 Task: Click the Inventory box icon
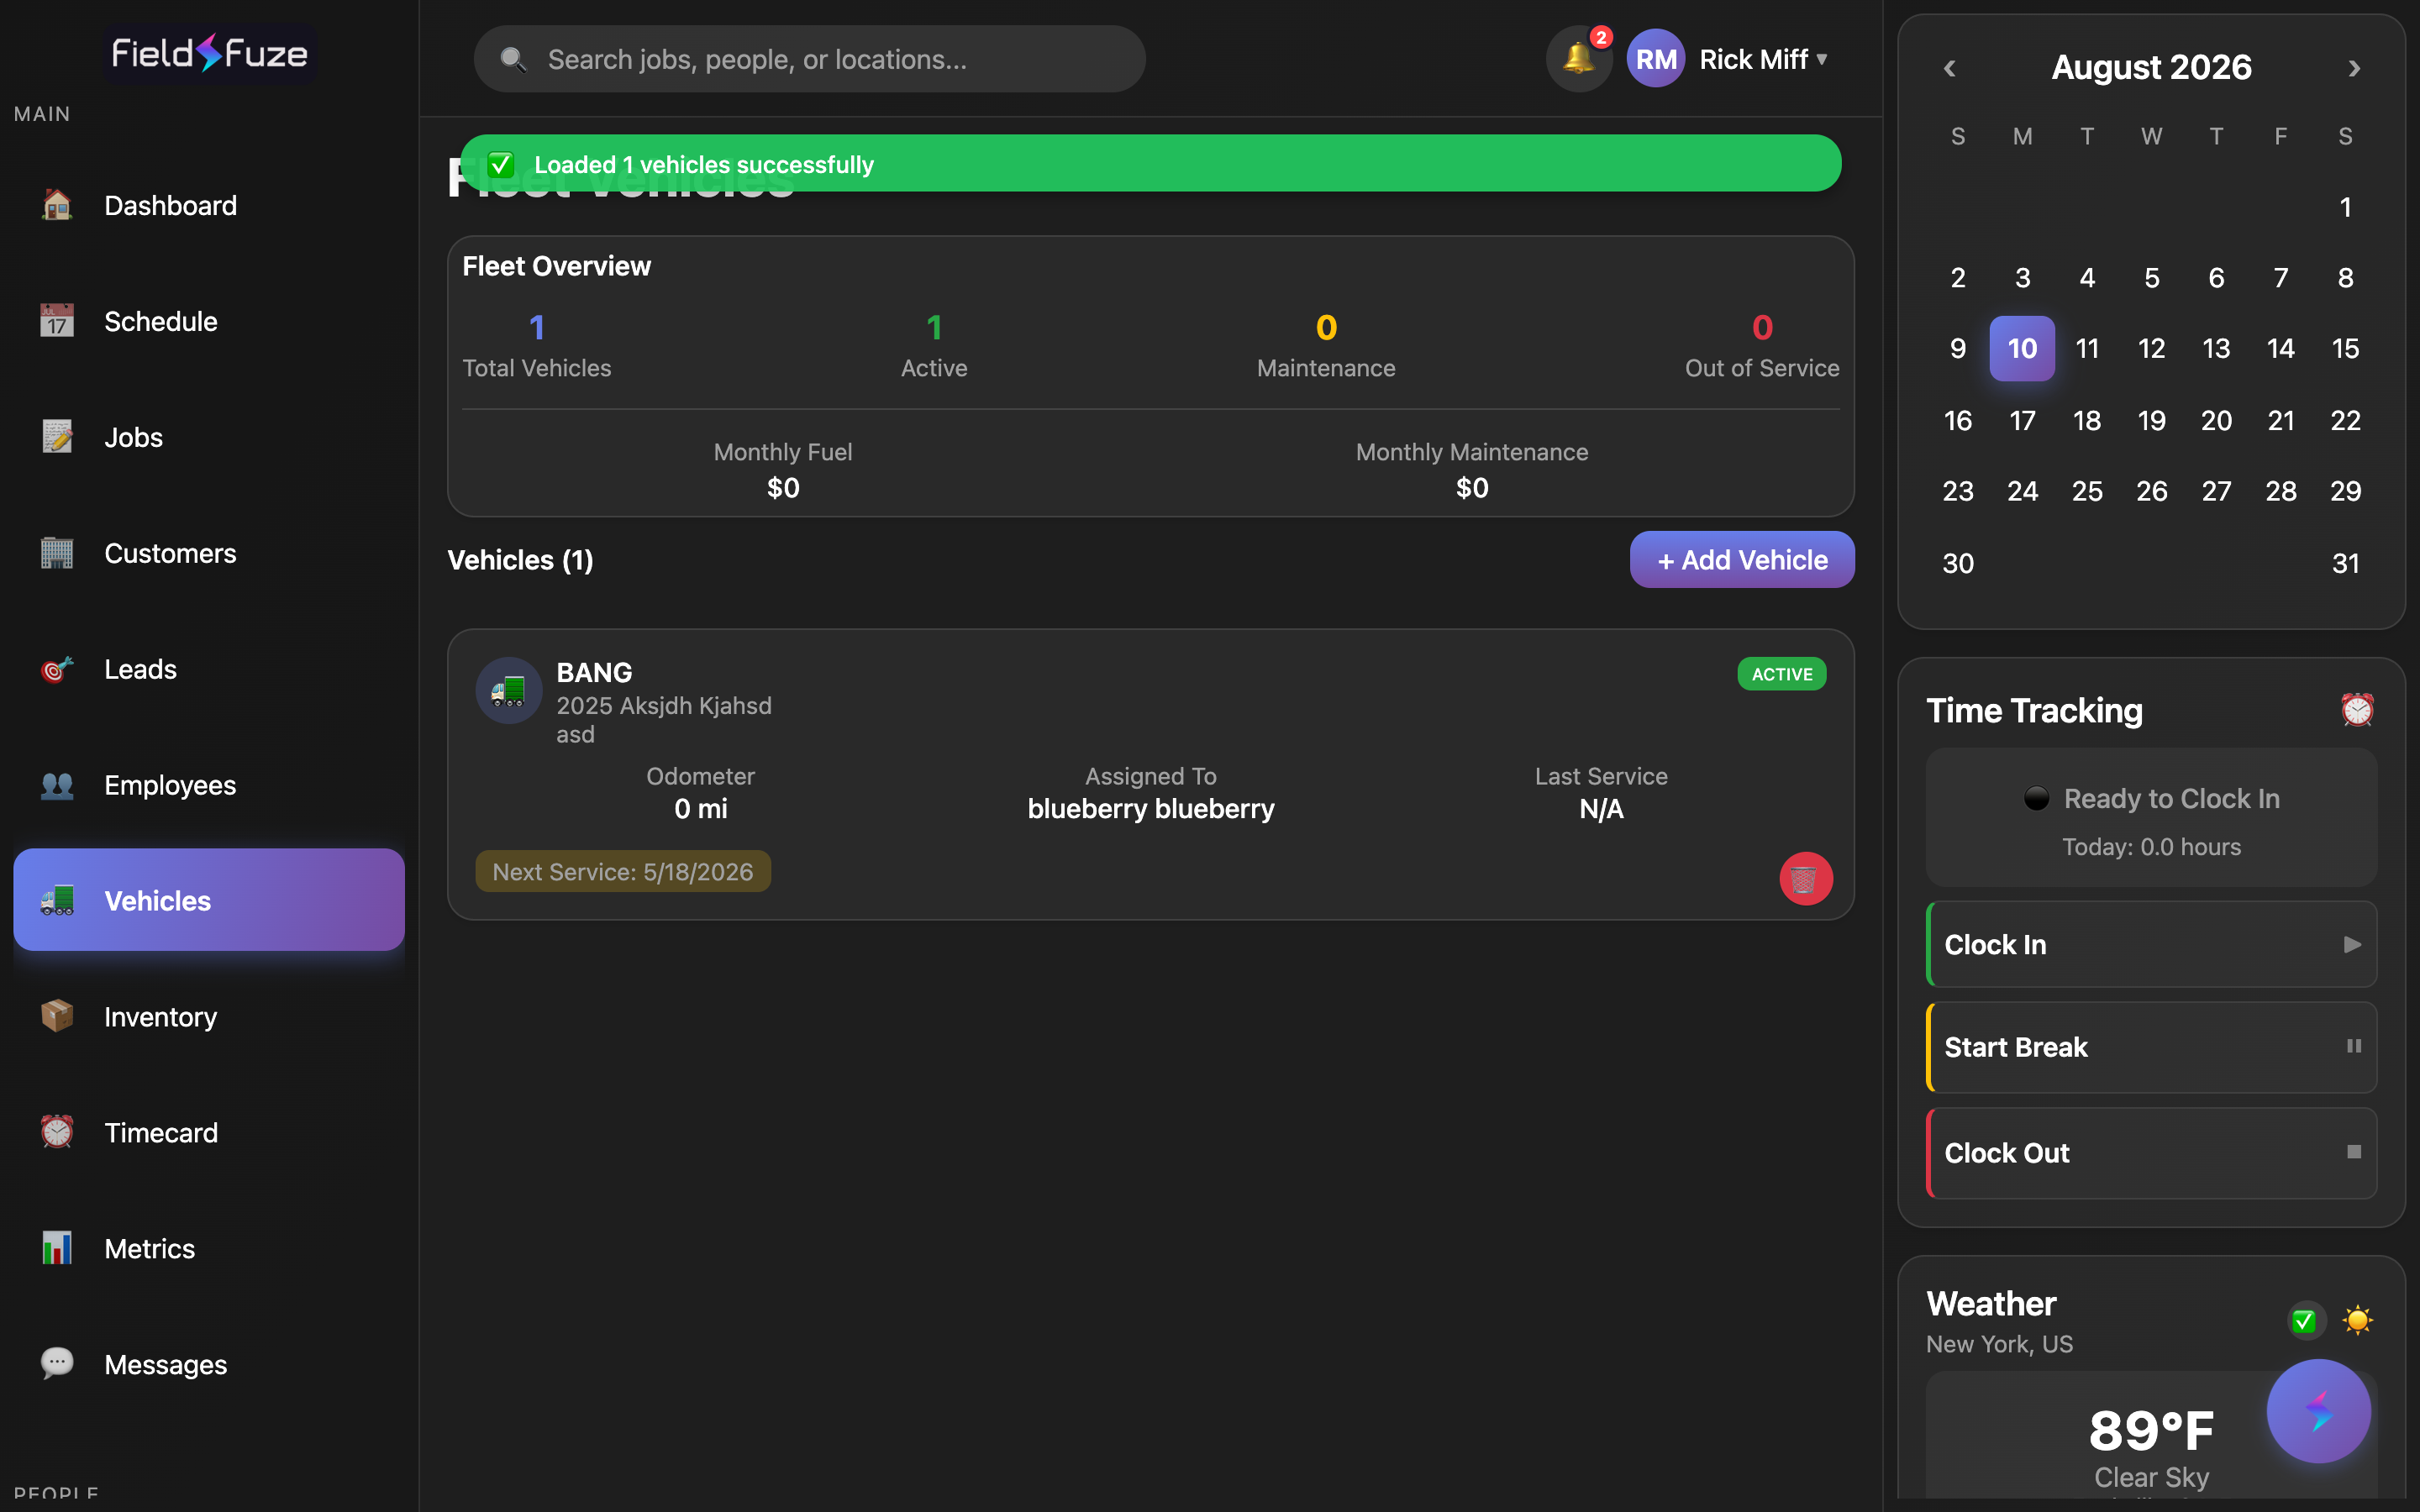(57, 1017)
